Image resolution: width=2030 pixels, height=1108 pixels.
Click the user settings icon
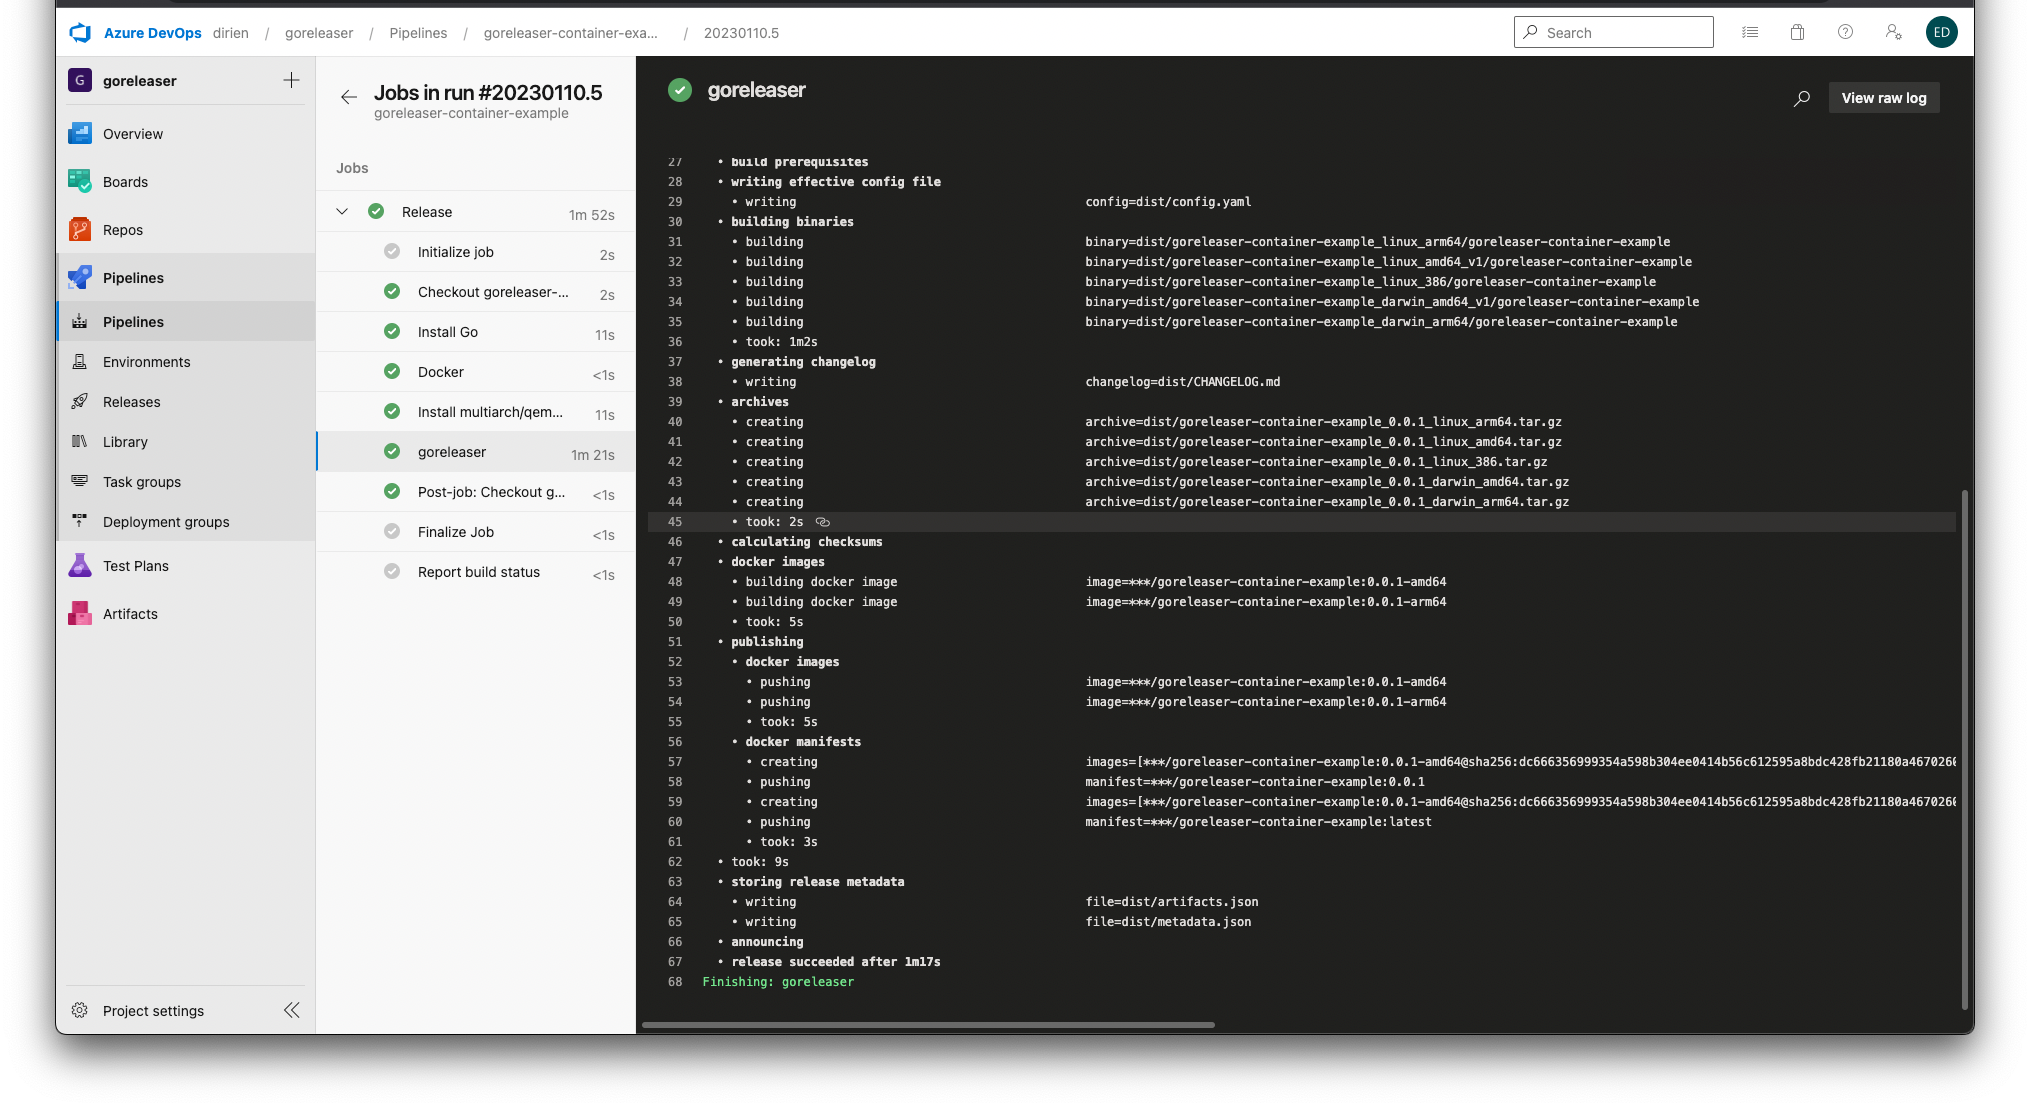pos(1893,32)
